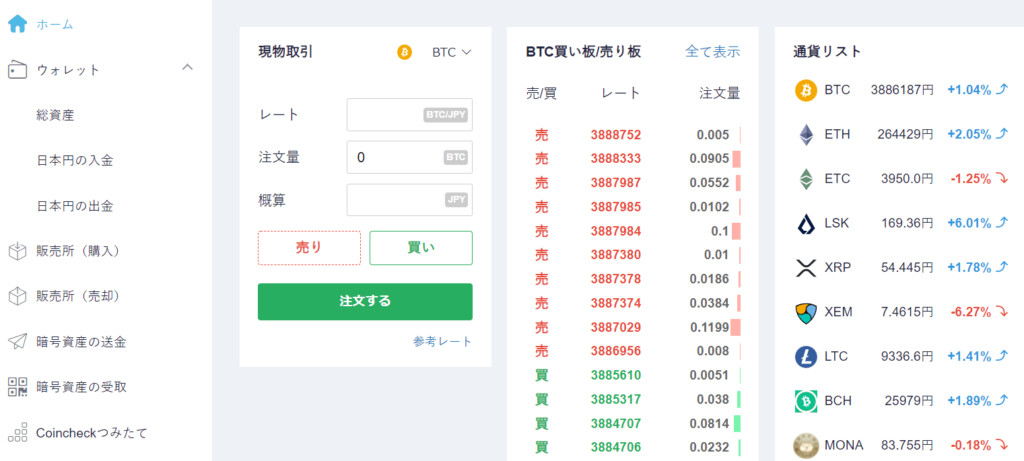Screen dimensions: 1024x461
Task: Open 販売所（購入） menu item
Action: point(78,251)
